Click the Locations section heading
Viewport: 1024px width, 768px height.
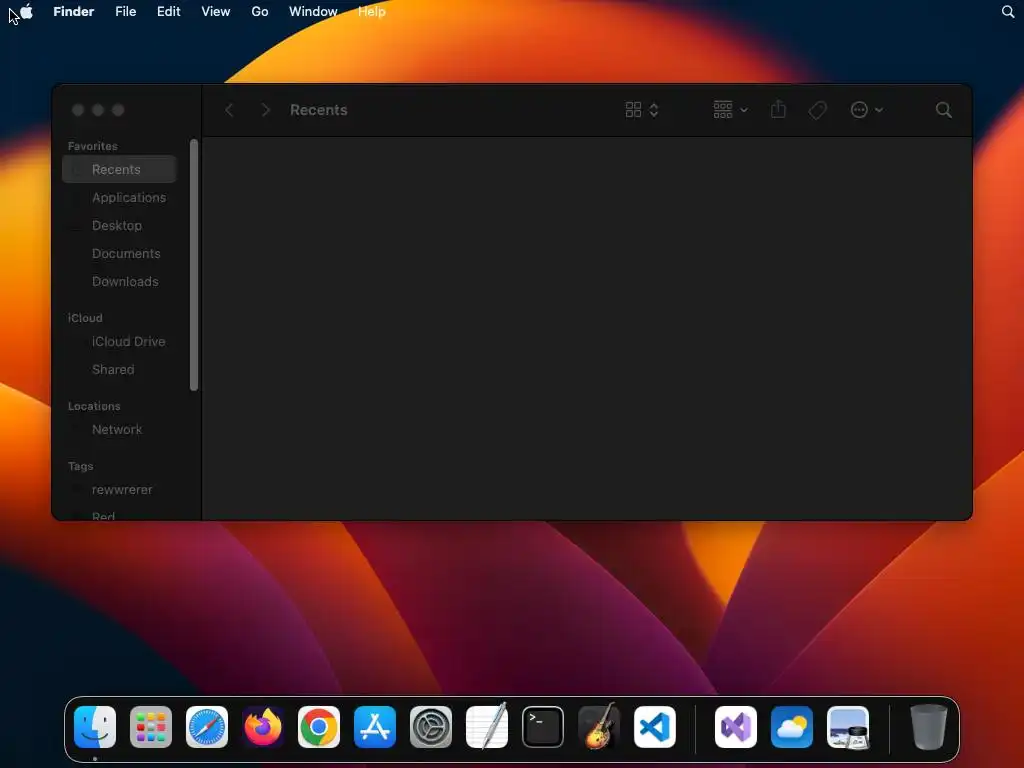94,406
